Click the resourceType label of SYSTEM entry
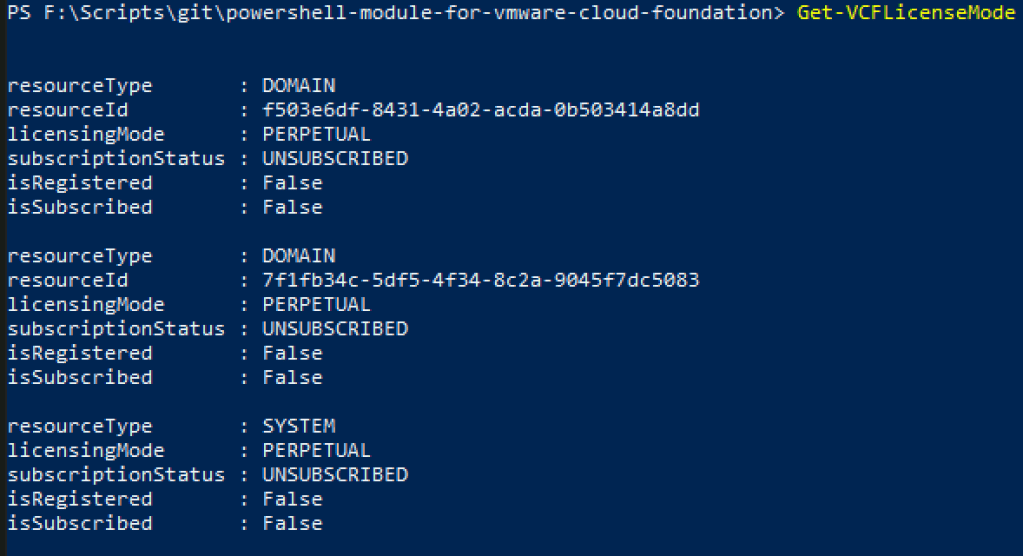Image resolution: width=1023 pixels, height=556 pixels. tap(79, 426)
